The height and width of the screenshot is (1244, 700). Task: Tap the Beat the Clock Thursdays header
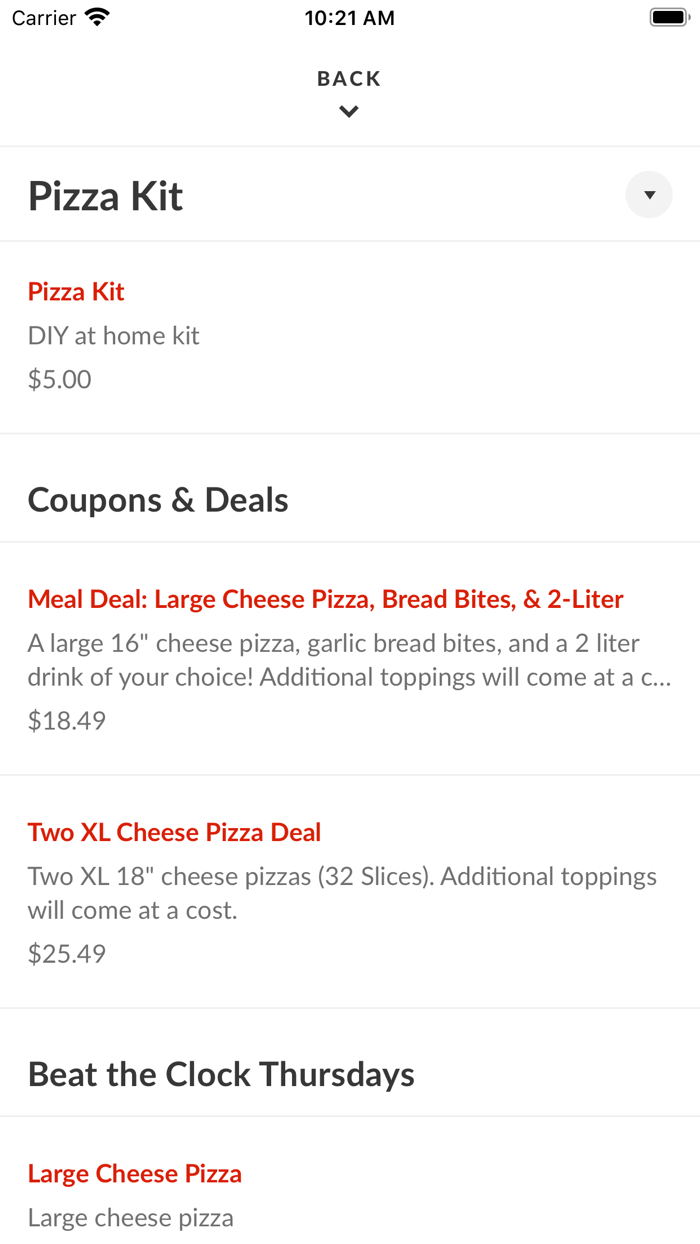pyautogui.click(x=221, y=1073)
